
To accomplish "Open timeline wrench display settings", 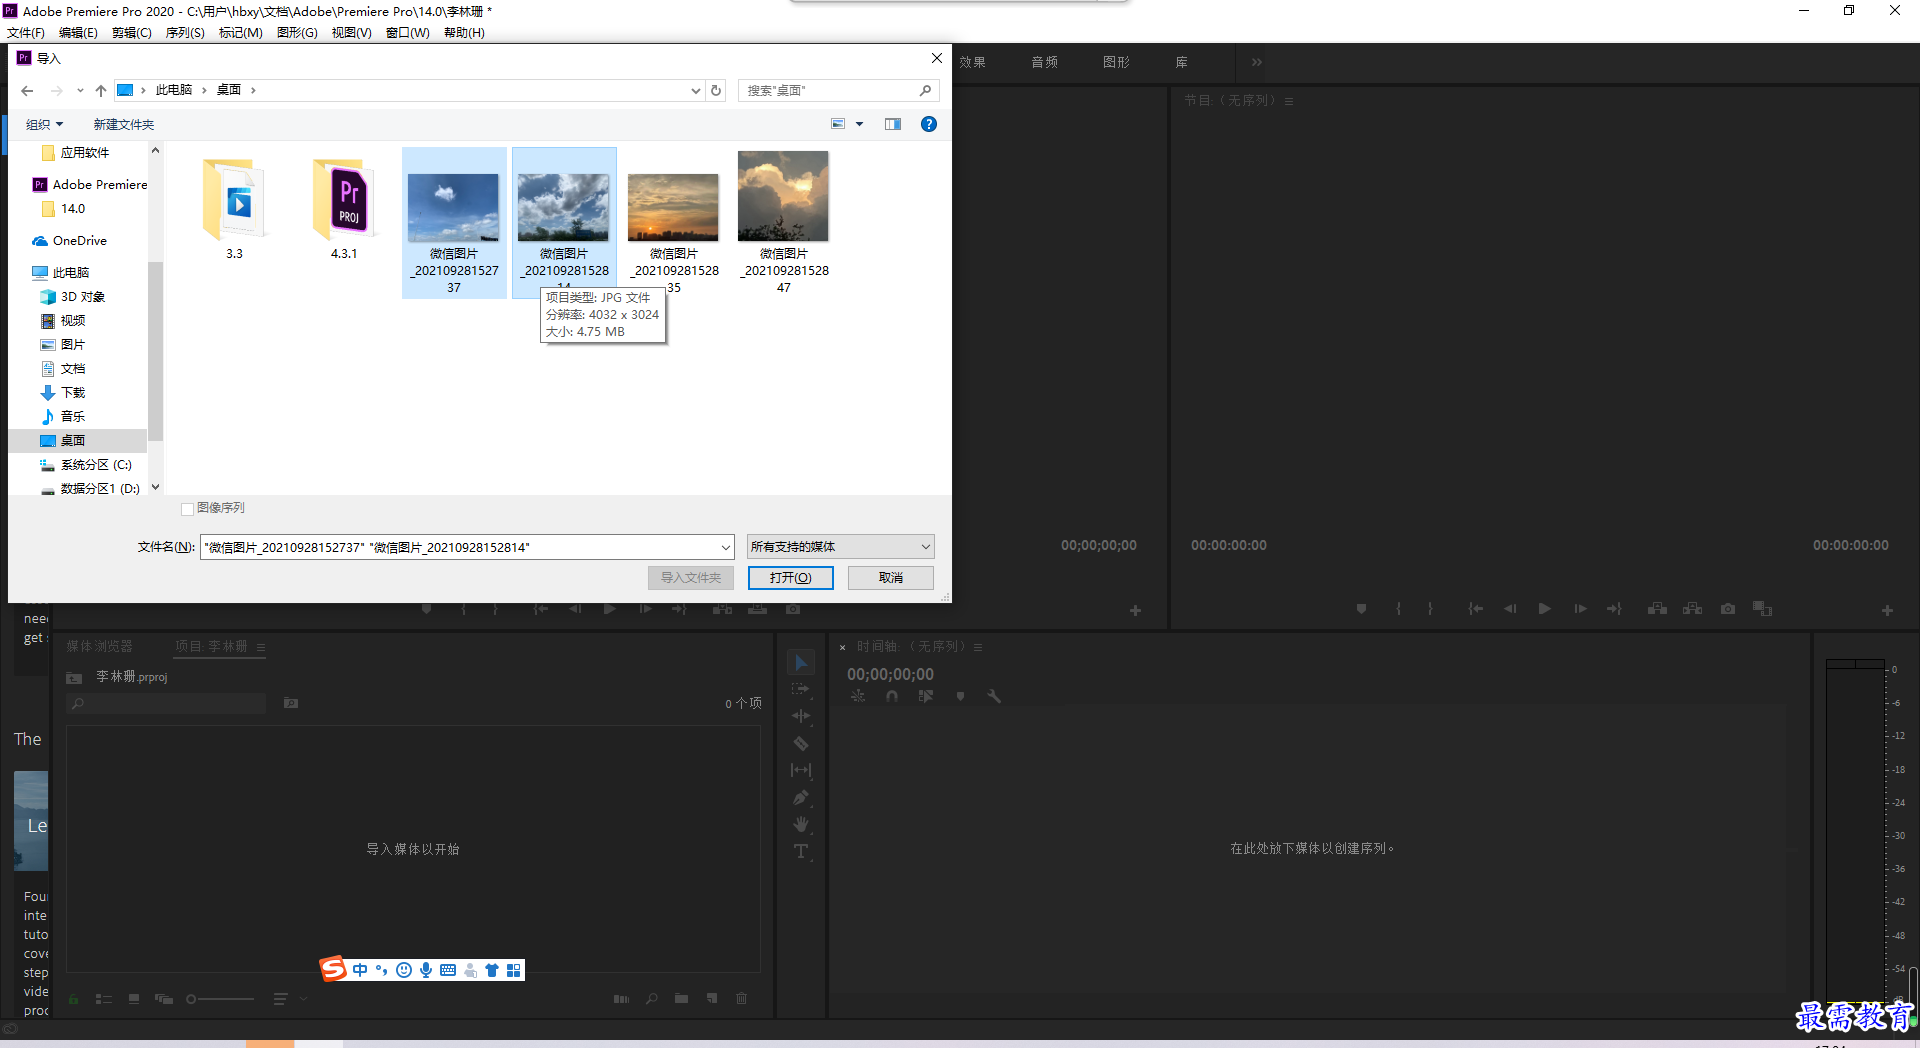I will [x=994, y=696].
